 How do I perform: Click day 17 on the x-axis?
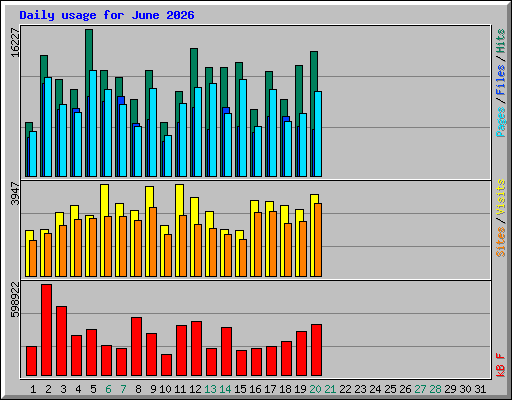270,389
